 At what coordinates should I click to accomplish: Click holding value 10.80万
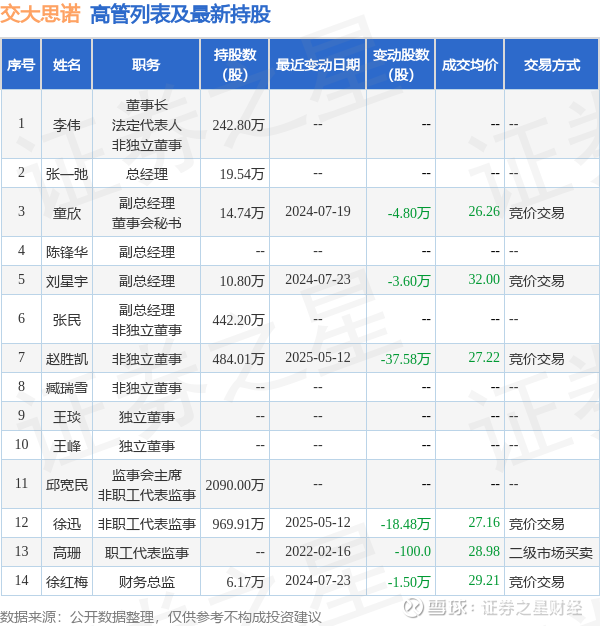pyautogui.click(x=242, y=281)
